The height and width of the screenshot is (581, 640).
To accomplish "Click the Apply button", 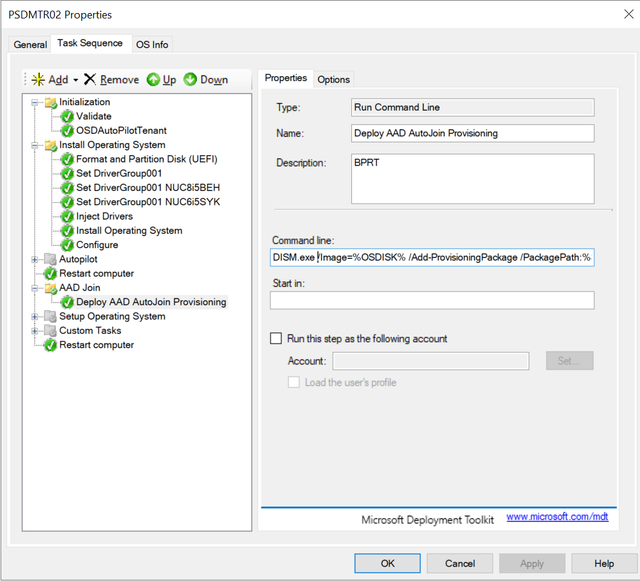I will click(x=532, y=563).
